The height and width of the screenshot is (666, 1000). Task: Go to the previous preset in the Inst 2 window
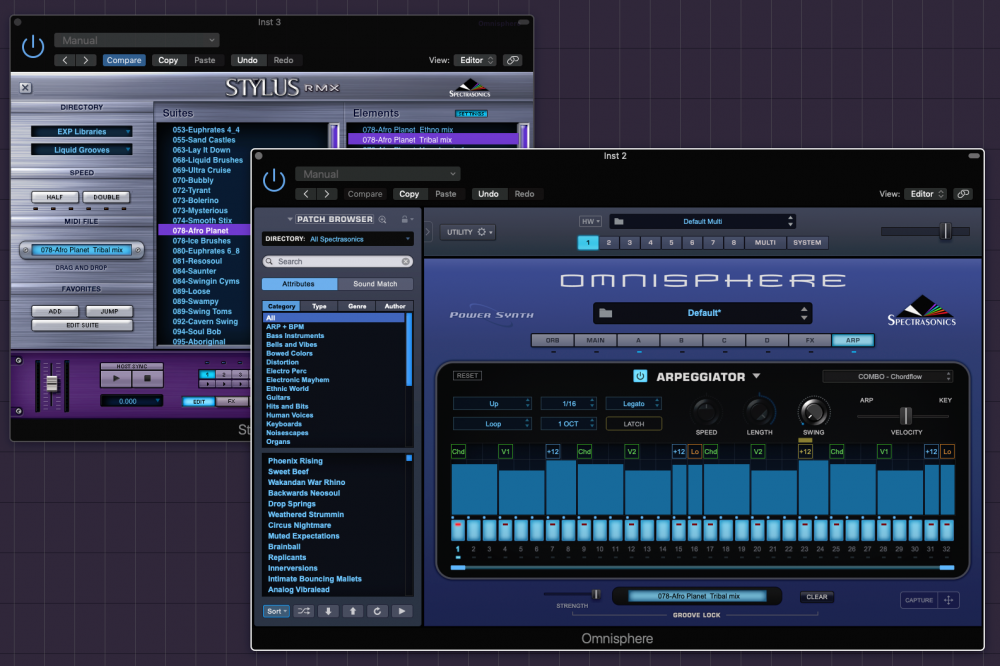coord(306,194)
